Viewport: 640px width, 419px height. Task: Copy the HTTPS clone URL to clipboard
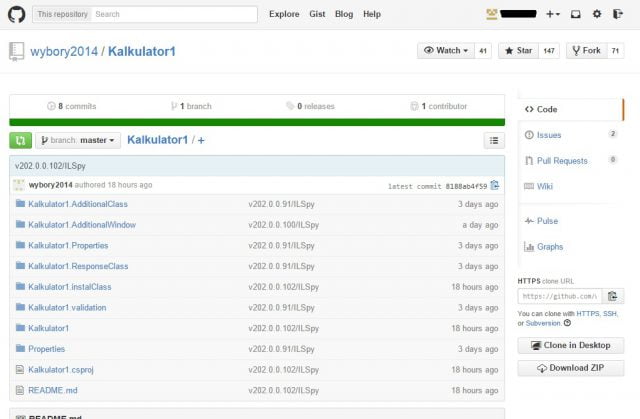click(x=613, y=296)
